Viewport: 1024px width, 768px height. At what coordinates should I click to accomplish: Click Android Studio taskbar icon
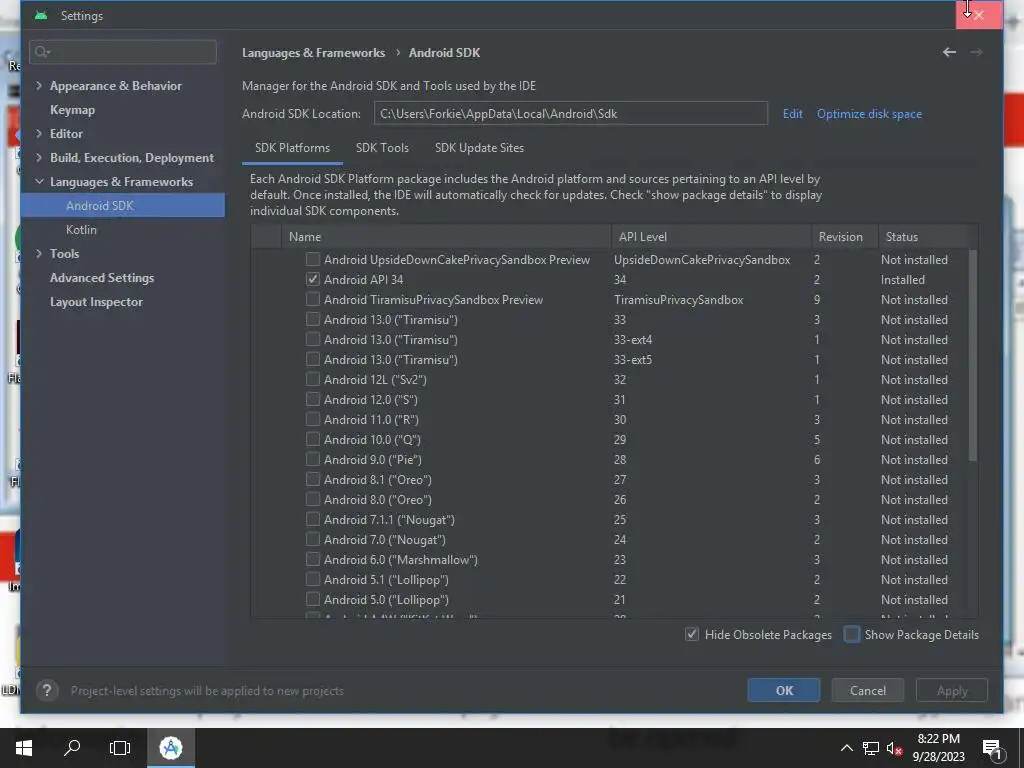coord(170,748)
